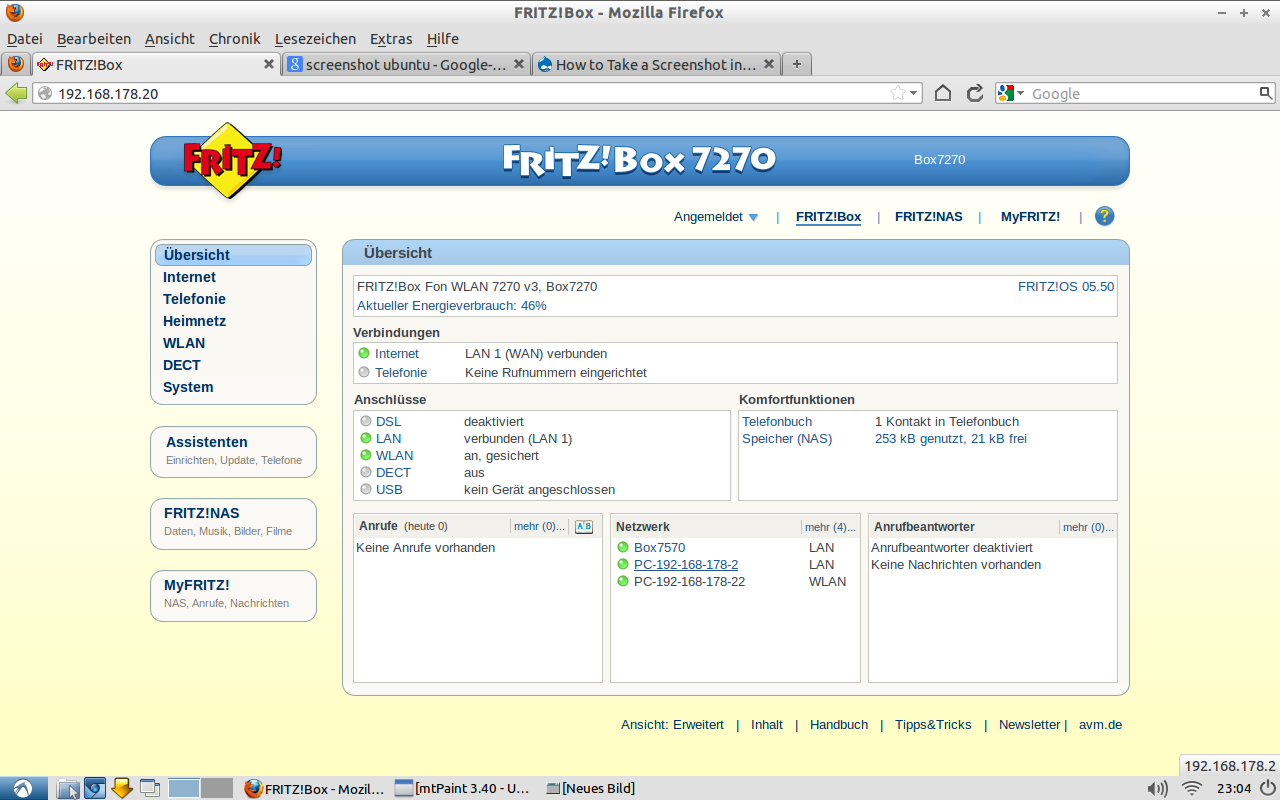Click the avm.de footer link
Image resolution: width=1280 pixels, height=800 pixels.
(x=1100, y=725)
